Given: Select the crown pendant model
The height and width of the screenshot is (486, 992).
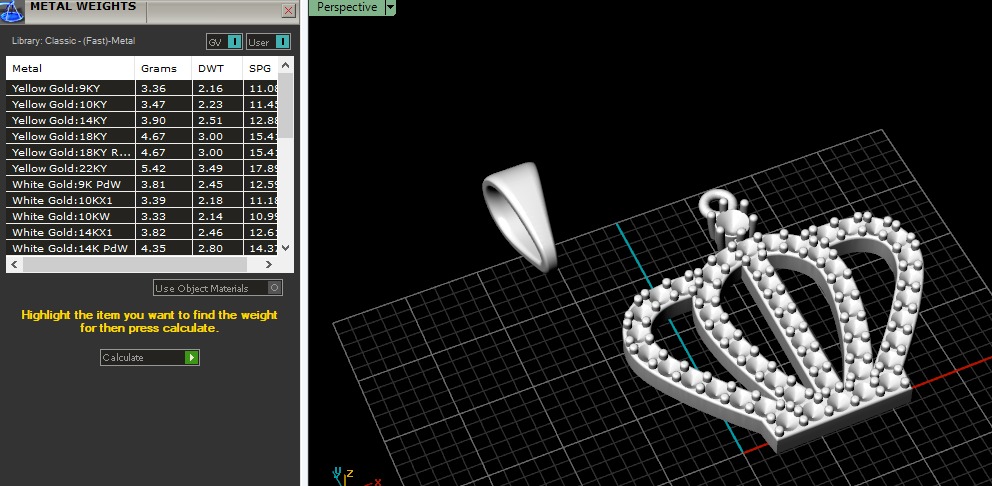Looking at the screenshot, I should pyautogui.click(x=772, y=323).
